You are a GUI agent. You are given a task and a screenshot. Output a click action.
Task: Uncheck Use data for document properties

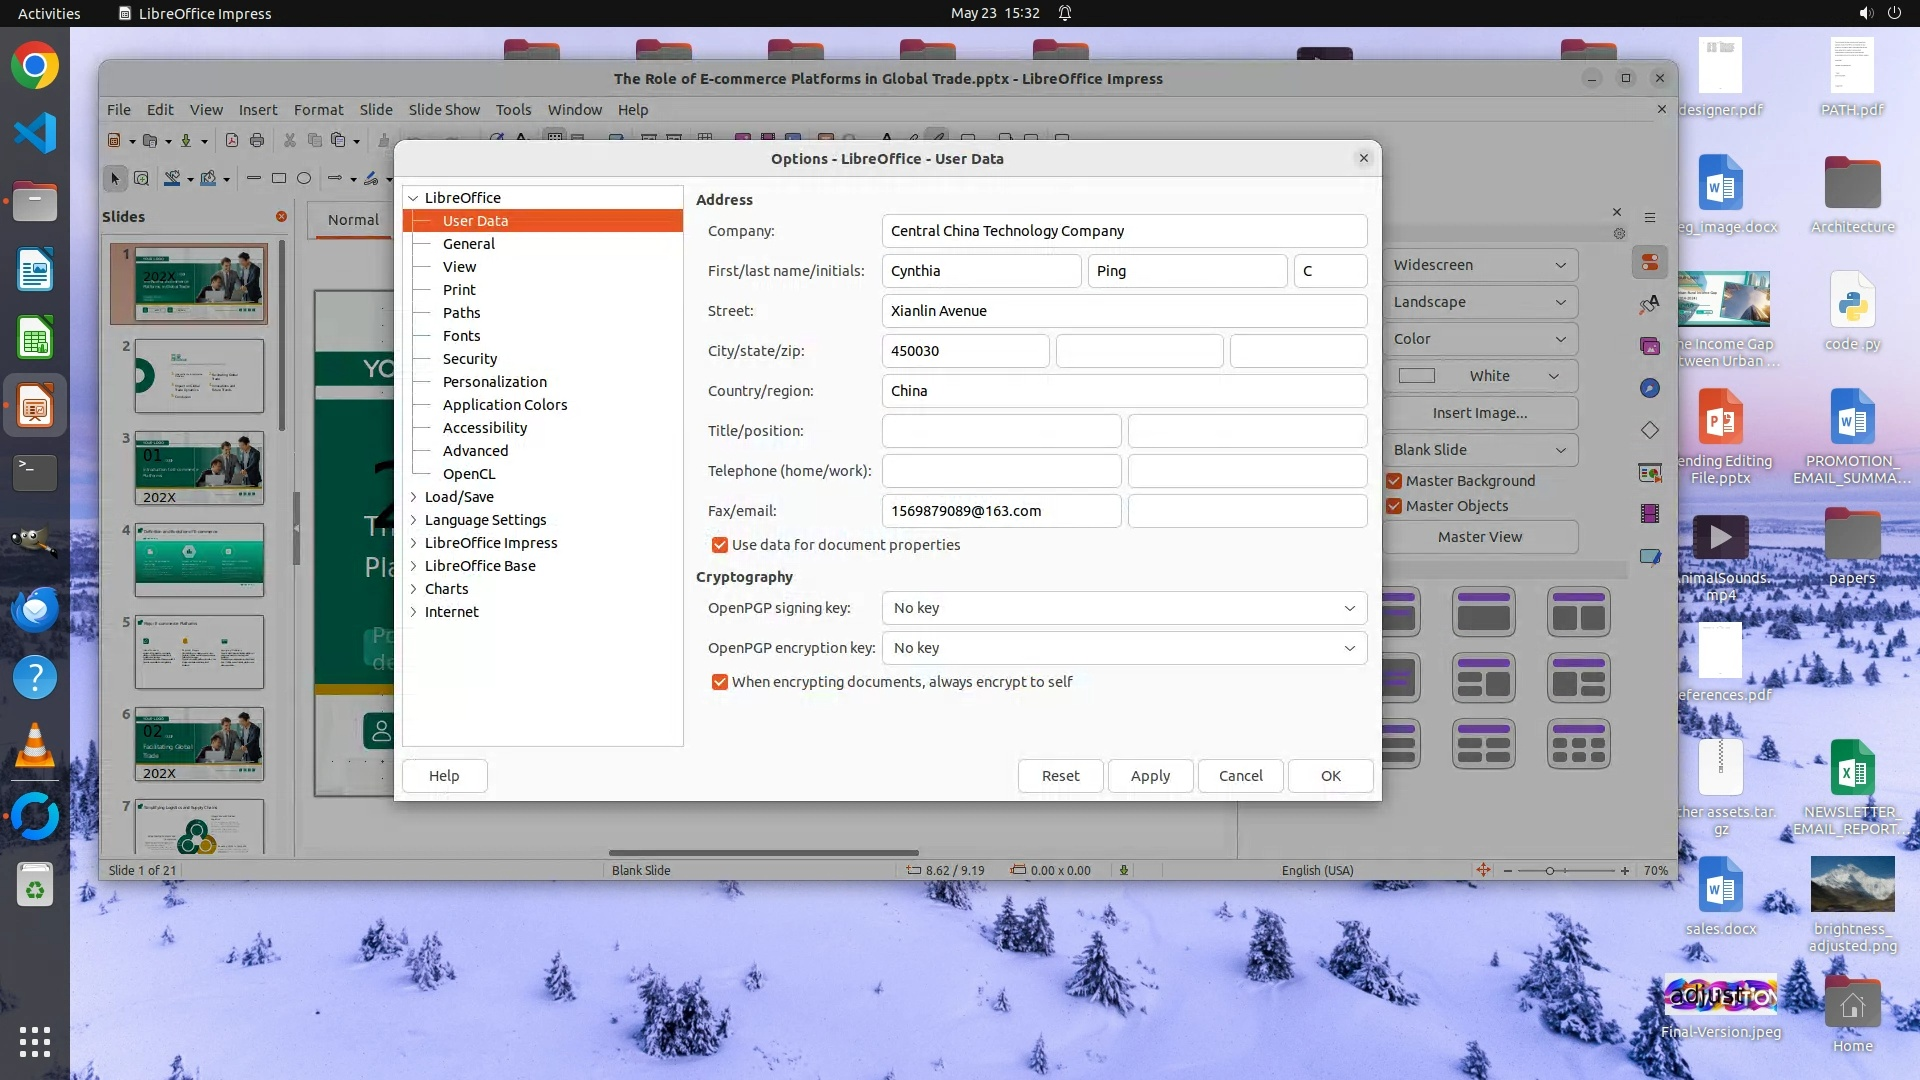[719, 545]
